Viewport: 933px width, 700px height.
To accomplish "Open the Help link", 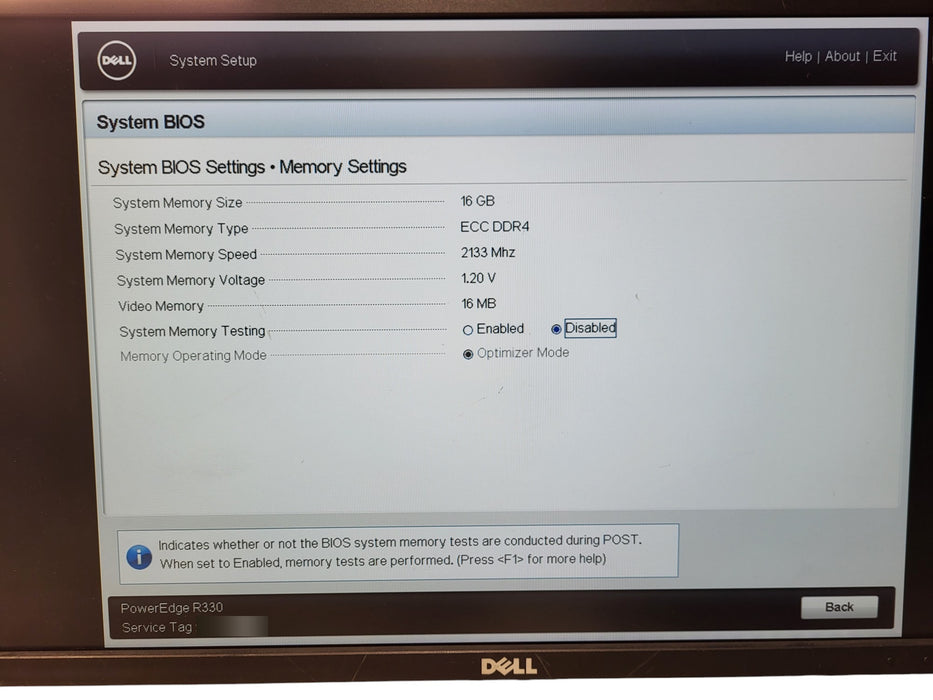I will (x=798, y=57).
